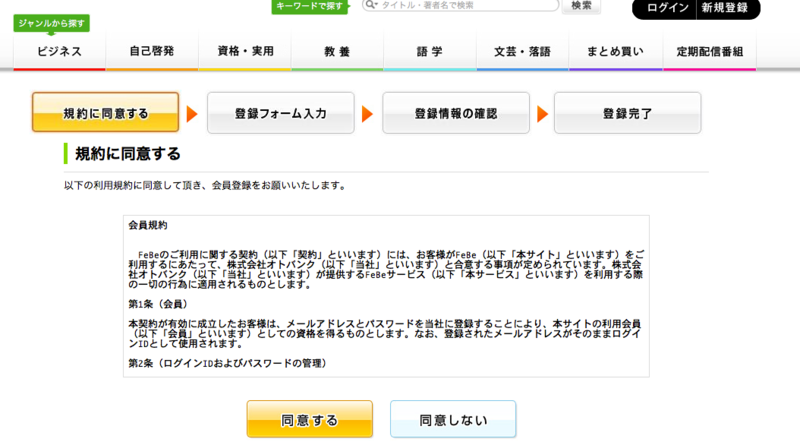Click the 登録フォーム入力 step button
Screen dimensions: 800x442
point(281,113)
